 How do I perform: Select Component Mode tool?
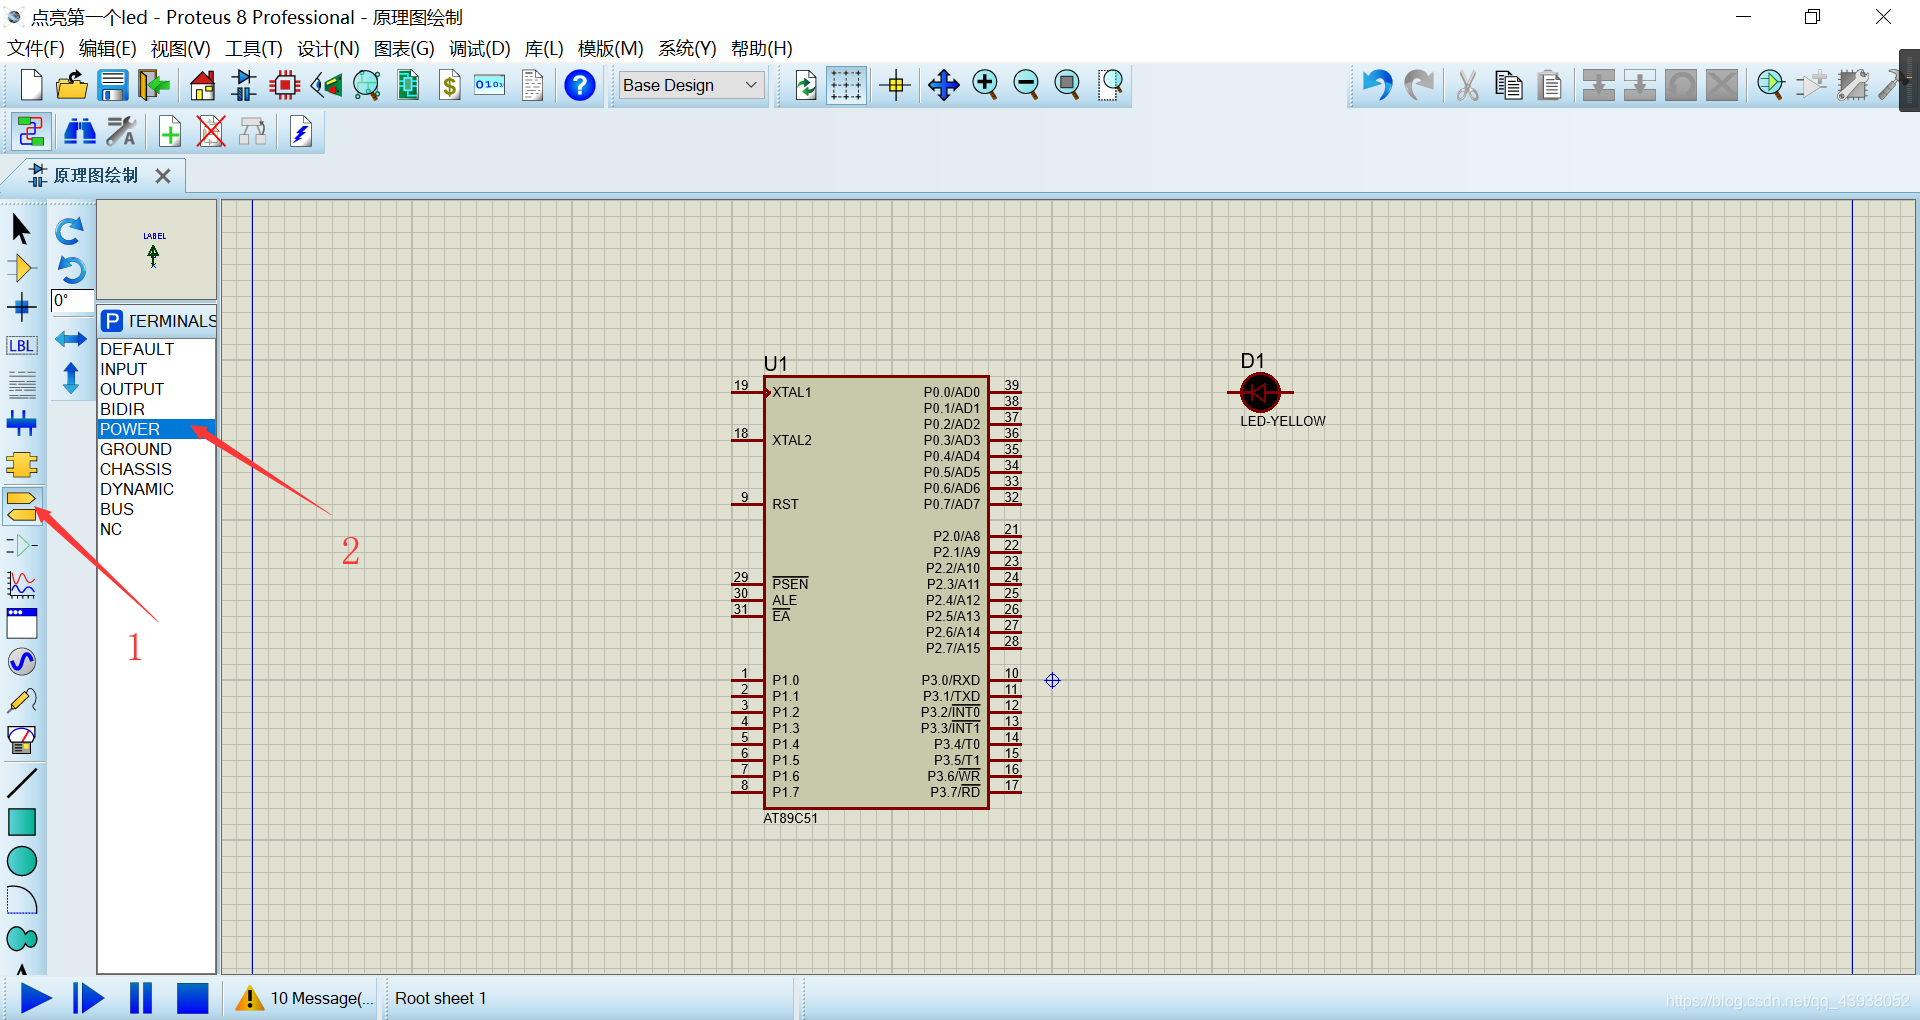pos(21,268)
